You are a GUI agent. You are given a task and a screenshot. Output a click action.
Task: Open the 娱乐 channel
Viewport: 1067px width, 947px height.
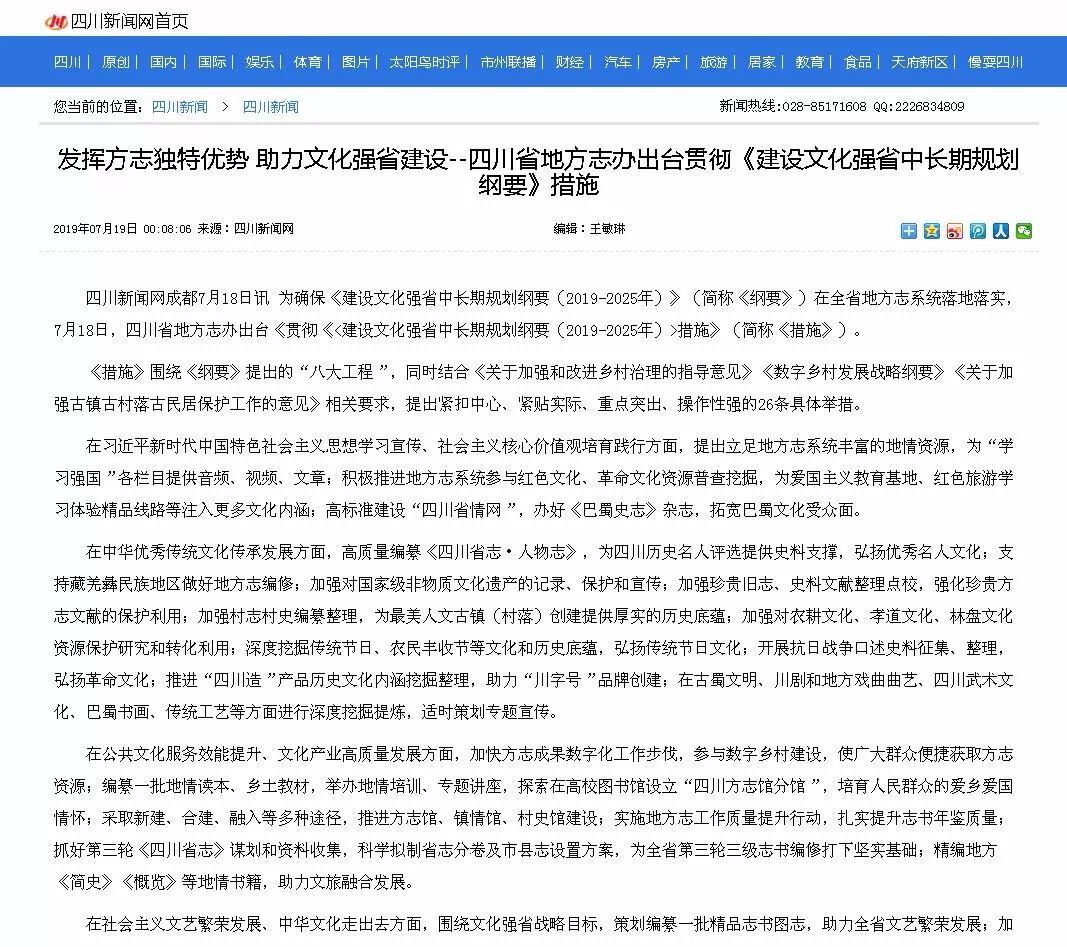coord(260,62)
